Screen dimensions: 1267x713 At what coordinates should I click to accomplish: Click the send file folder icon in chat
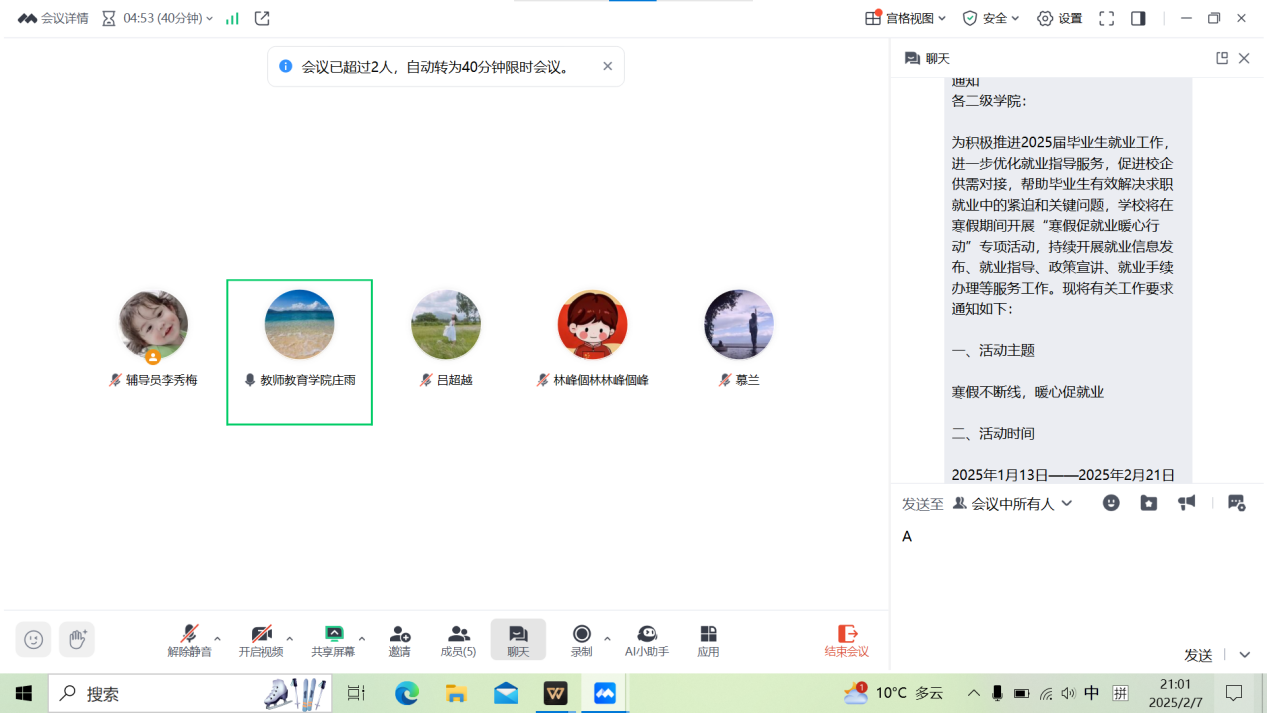pos(1148,503)
